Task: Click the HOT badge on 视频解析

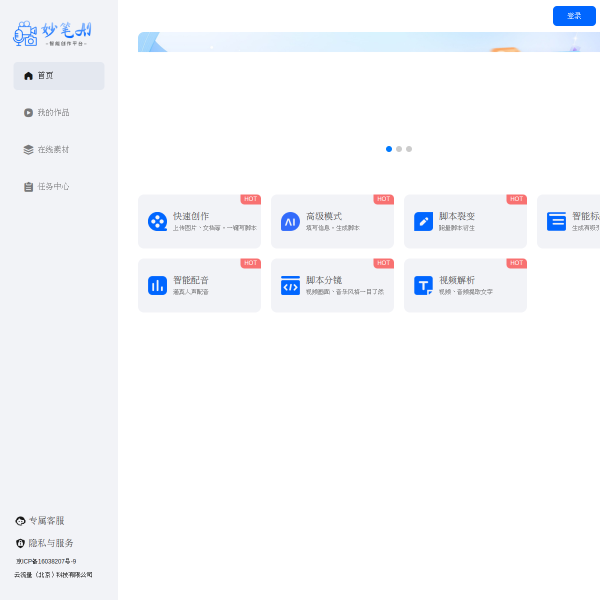Action: (x=516, y=263)
